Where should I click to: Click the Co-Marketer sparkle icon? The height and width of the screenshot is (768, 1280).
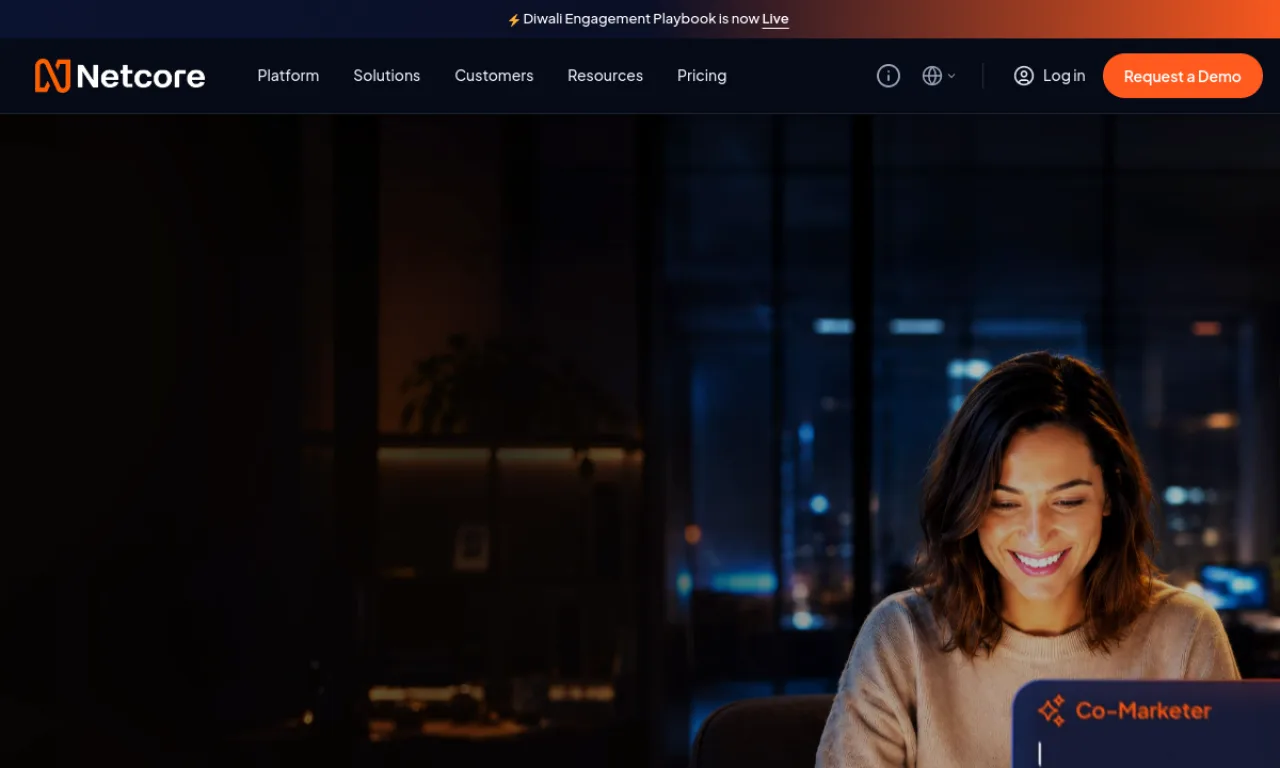(x=1051, y=711)
